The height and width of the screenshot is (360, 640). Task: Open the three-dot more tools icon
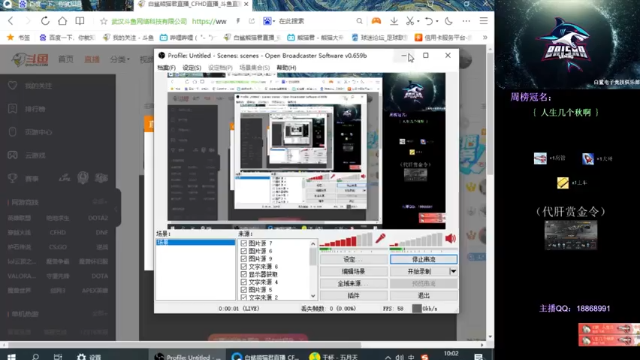(466, 21)
